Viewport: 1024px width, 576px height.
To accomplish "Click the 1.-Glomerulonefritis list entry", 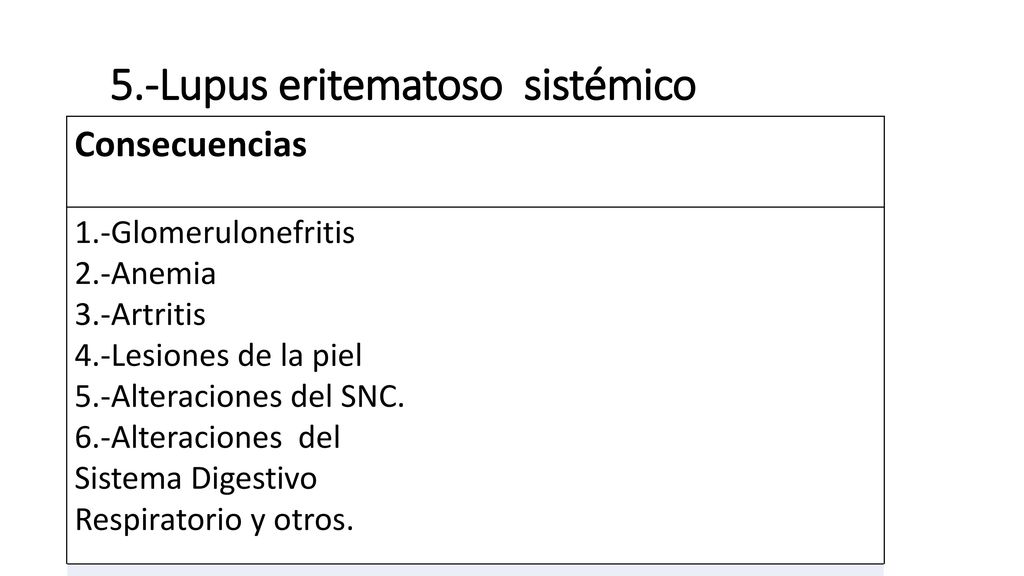I will (215, 232).
